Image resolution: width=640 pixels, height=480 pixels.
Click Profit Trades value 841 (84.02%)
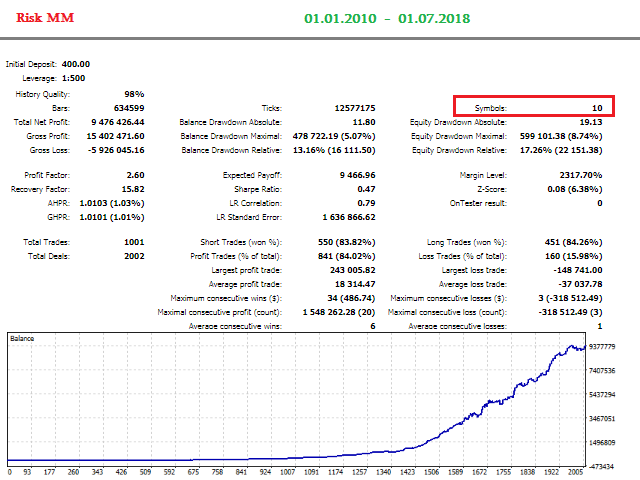pos(347,256)
